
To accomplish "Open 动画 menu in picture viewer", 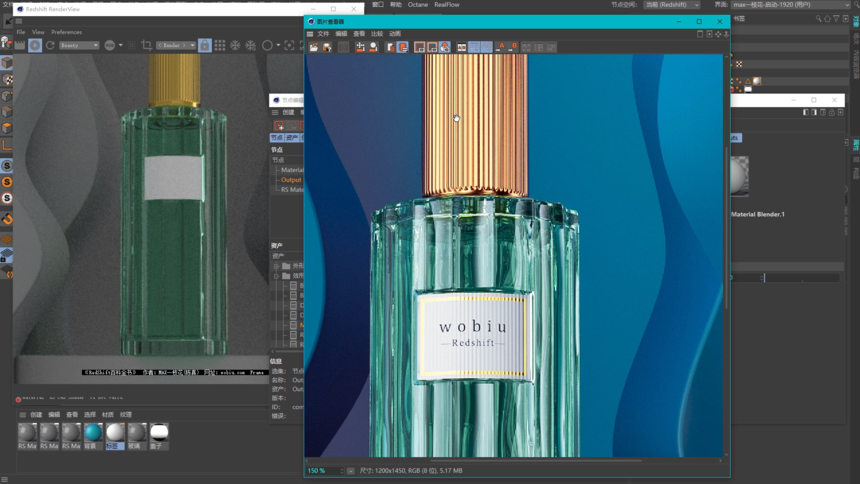I will 395,33.
